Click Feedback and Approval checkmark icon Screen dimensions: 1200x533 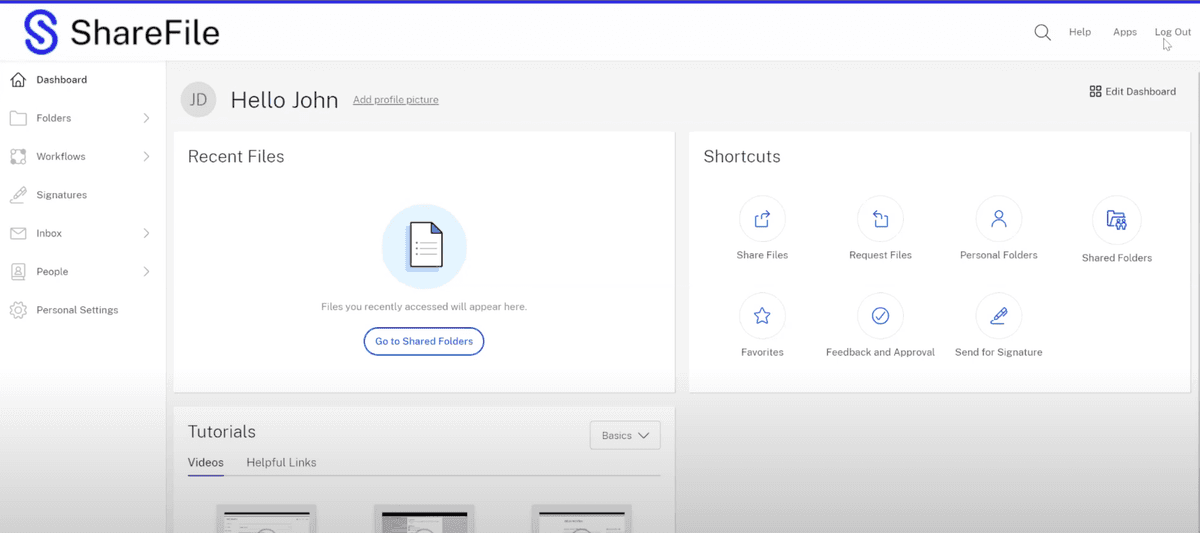880,316
